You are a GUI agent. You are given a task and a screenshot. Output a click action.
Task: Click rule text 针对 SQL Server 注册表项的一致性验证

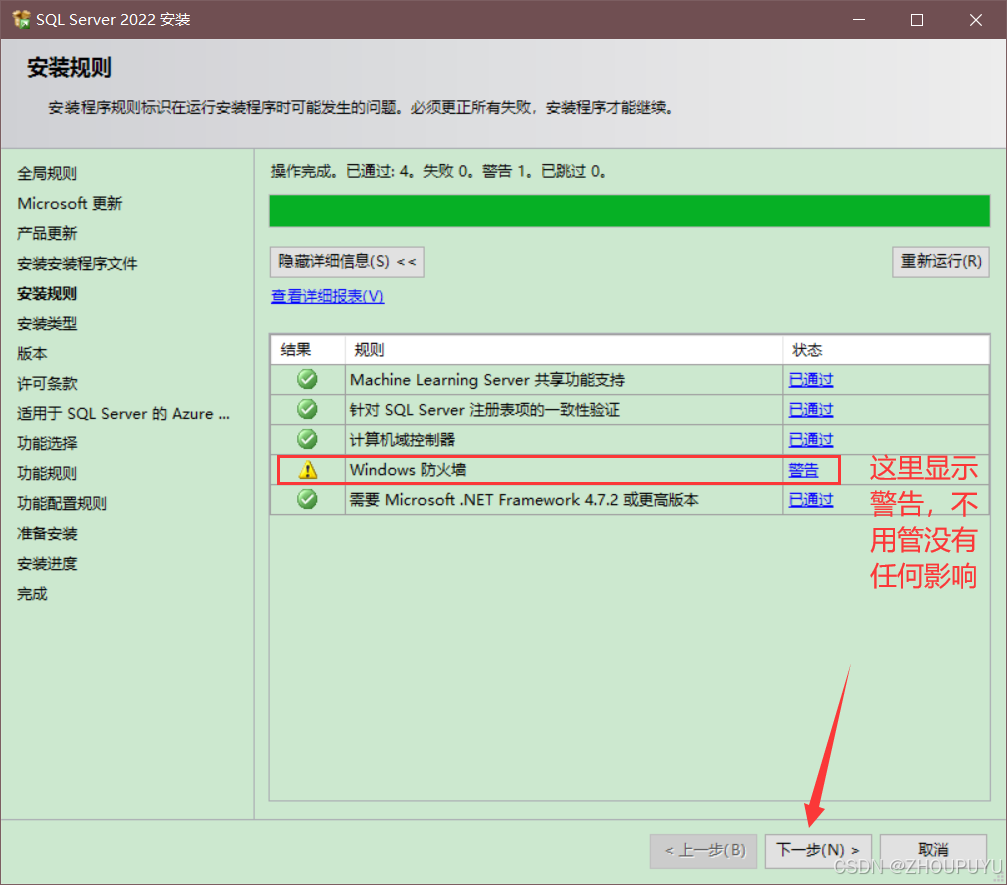(485, 410)
